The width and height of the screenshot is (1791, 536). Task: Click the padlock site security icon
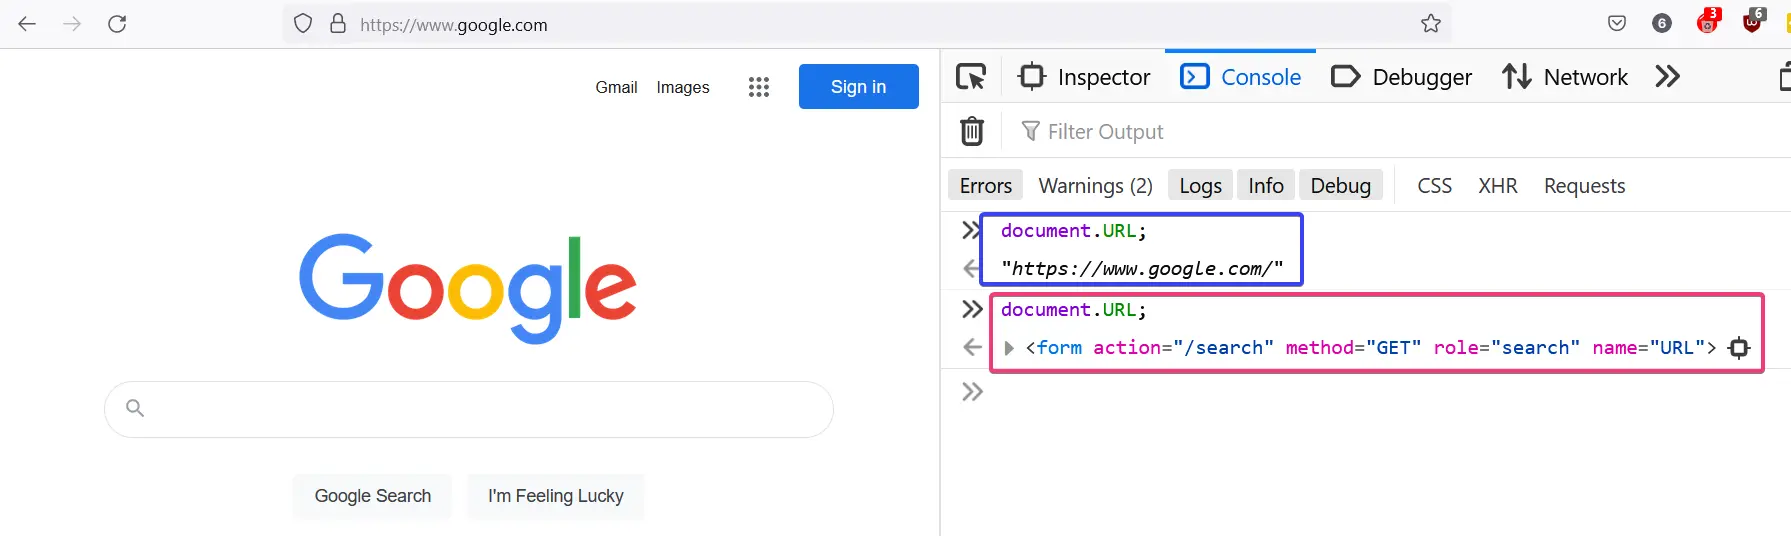338,24
